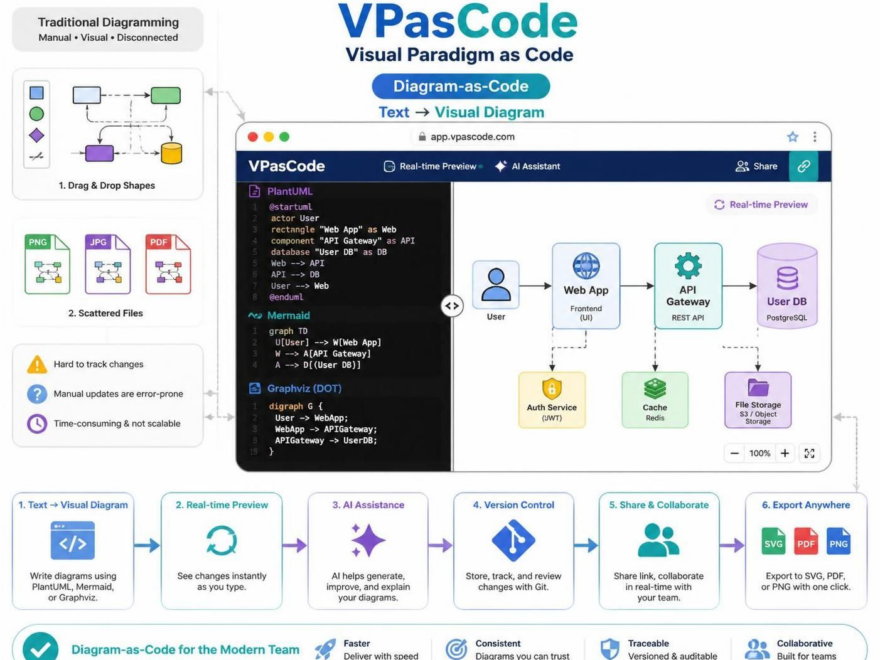Click the purple clock icon
The image size is (880, 660).
tap(37, 423)
